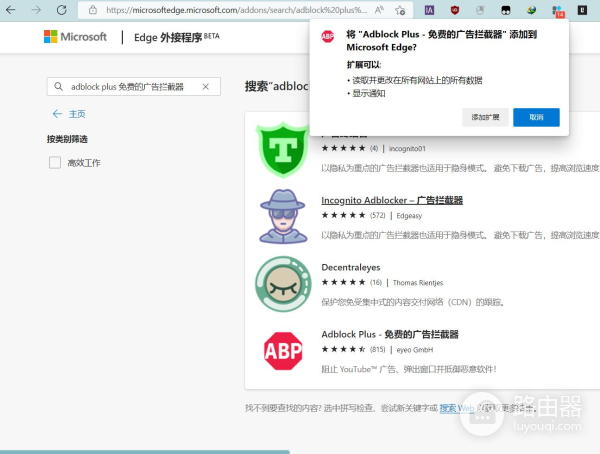Click the browser address bar URL
Viewport: 600px width, 454px height.
[x=236, y=10]
